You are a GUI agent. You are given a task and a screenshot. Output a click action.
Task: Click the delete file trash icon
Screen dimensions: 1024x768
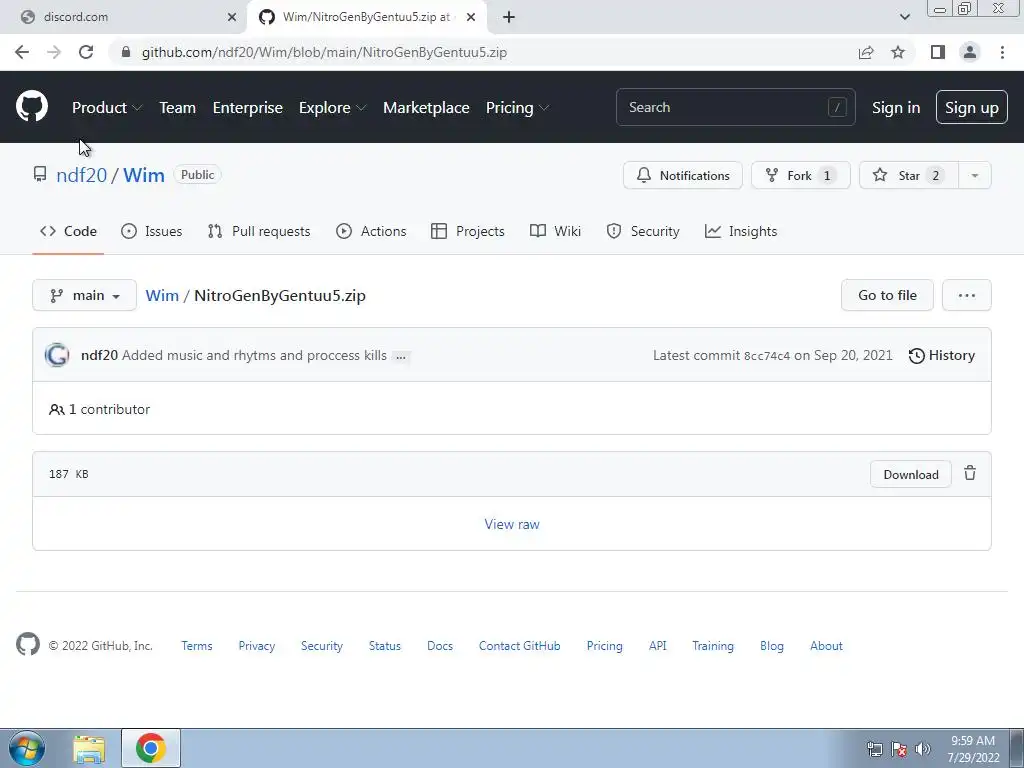point(970,473)
